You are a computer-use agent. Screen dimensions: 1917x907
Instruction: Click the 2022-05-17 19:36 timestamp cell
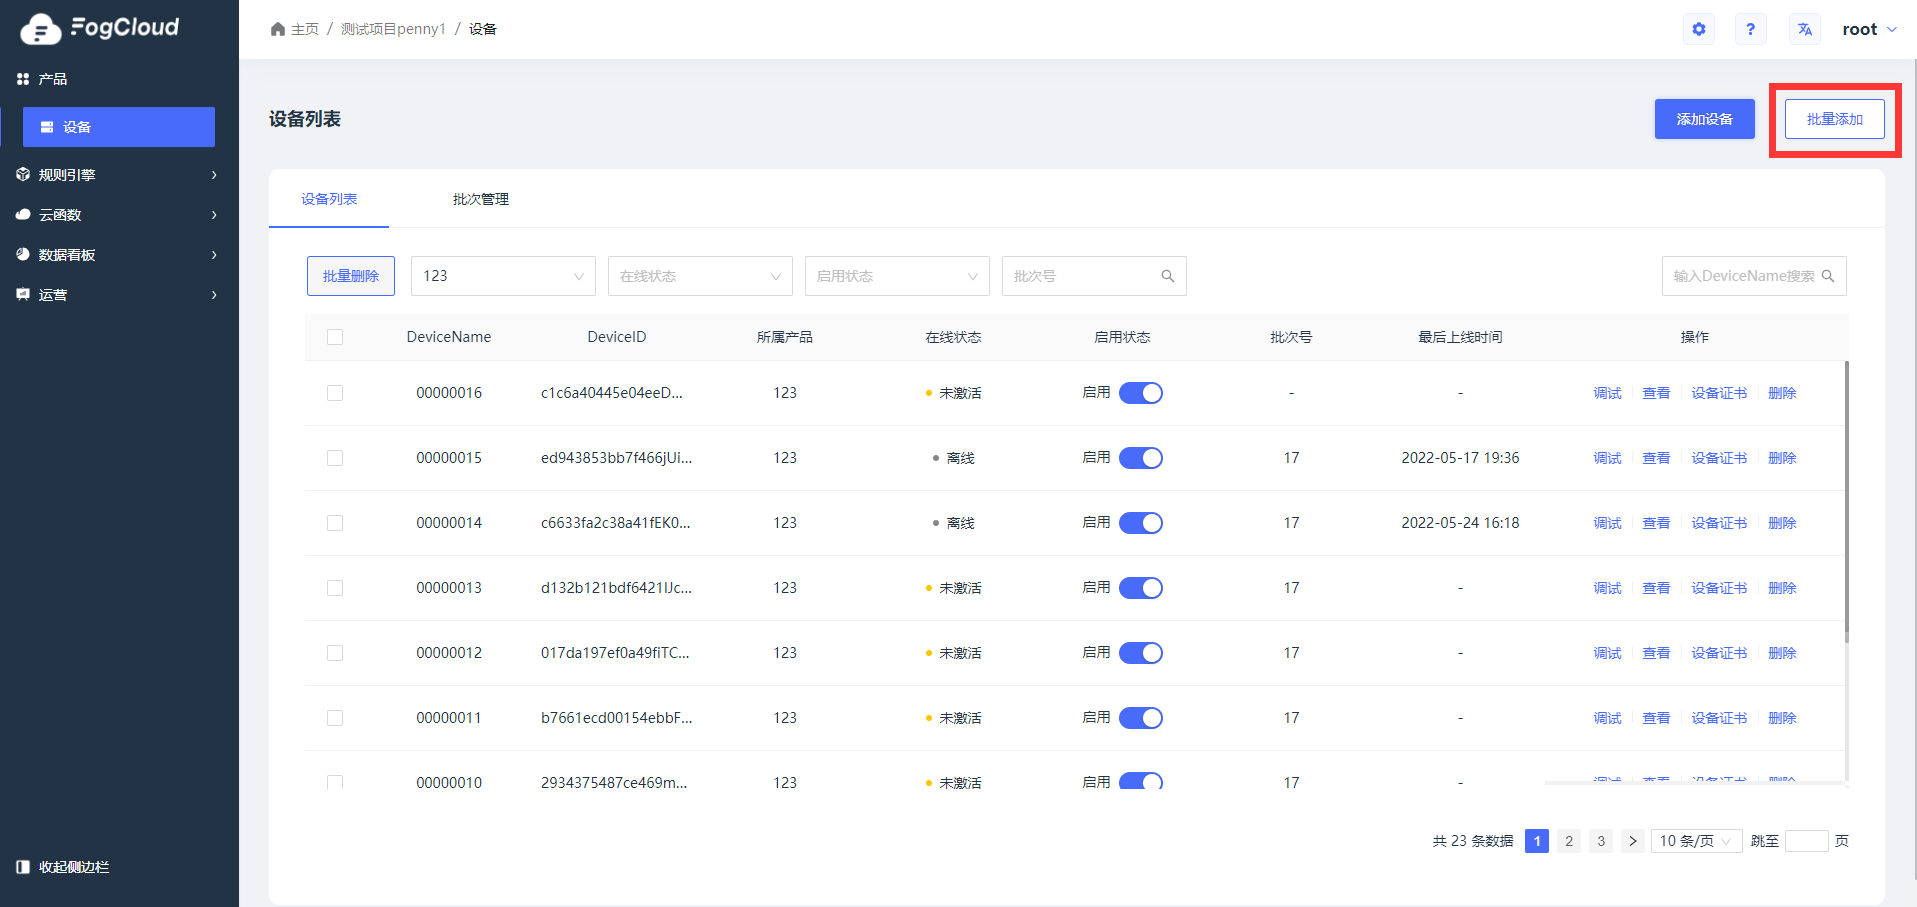pos(1460,458)
